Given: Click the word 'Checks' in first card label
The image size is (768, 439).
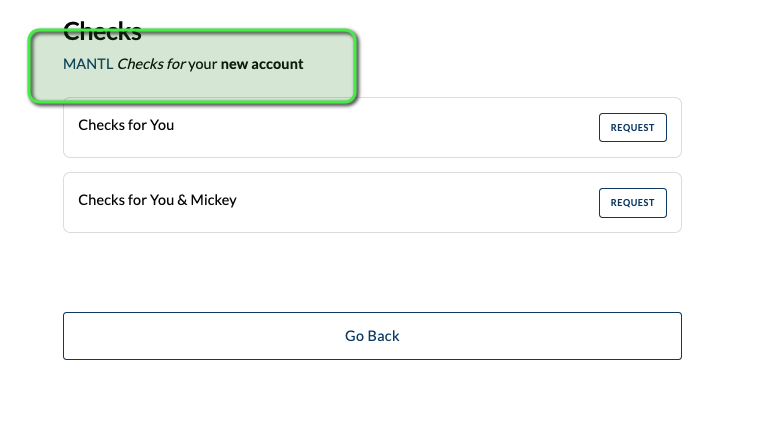Looking at the screenshot, I should 100,125.
